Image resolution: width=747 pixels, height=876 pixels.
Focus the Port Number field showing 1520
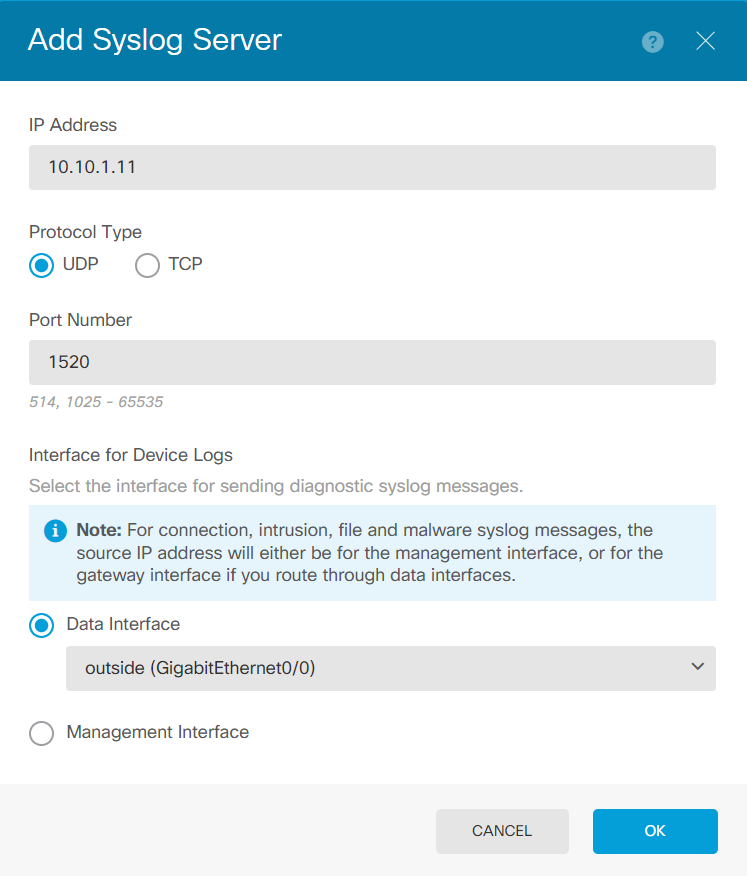pos(372,362)
